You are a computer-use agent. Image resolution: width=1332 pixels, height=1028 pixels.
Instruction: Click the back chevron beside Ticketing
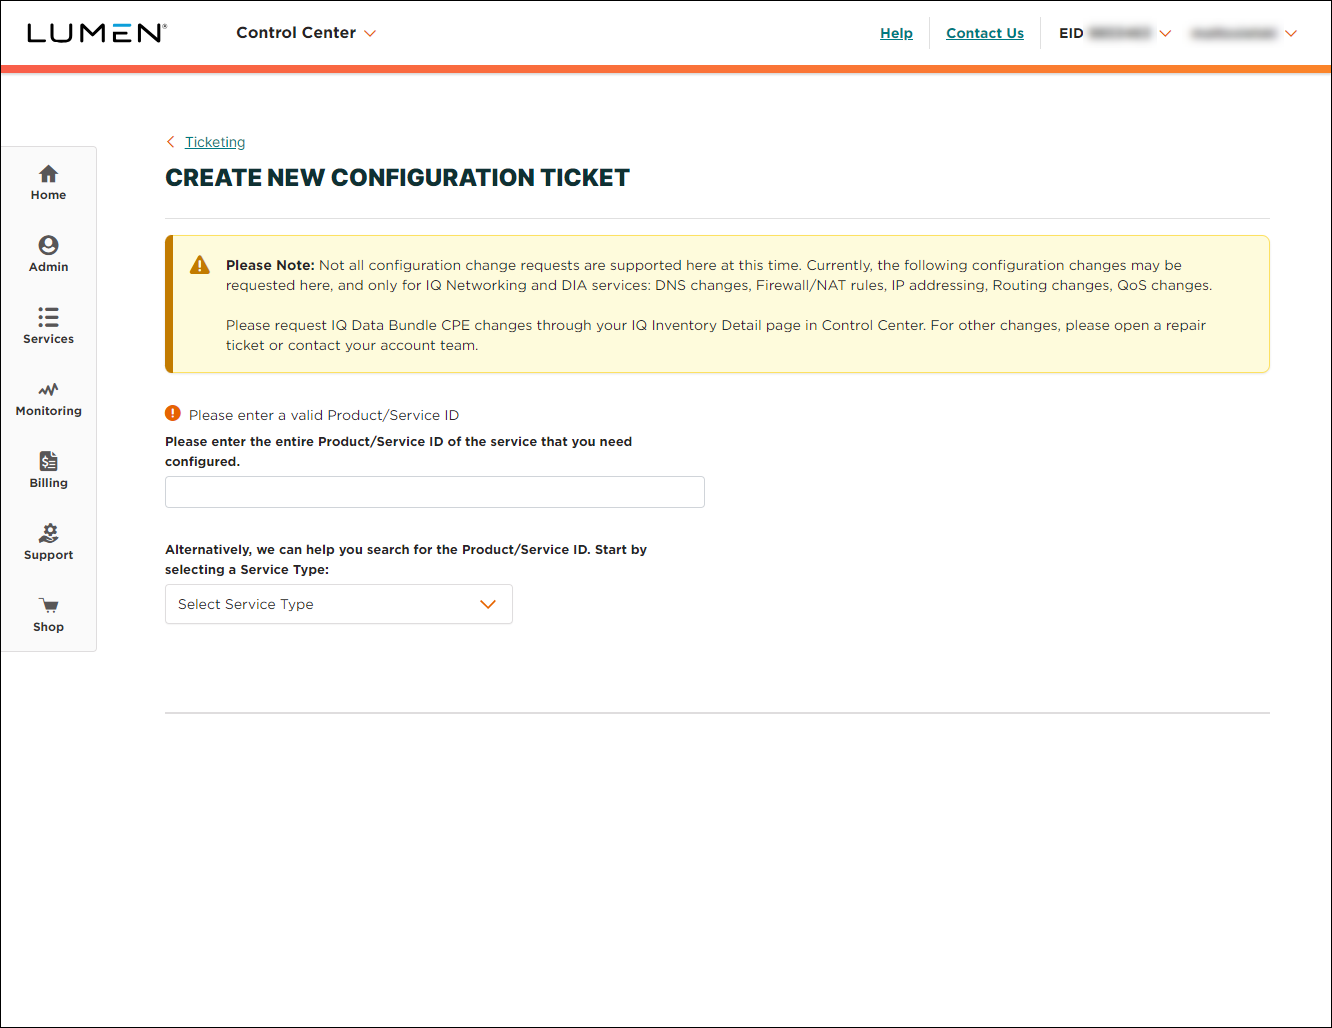pyautogui.click(x=171, y=142)
